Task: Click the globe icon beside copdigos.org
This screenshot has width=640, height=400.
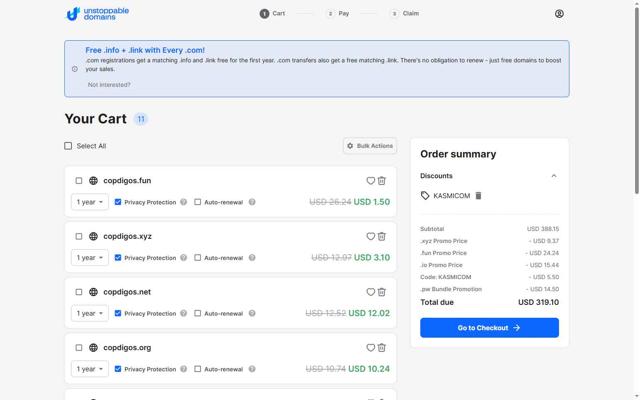Action: tap(93, 347)
